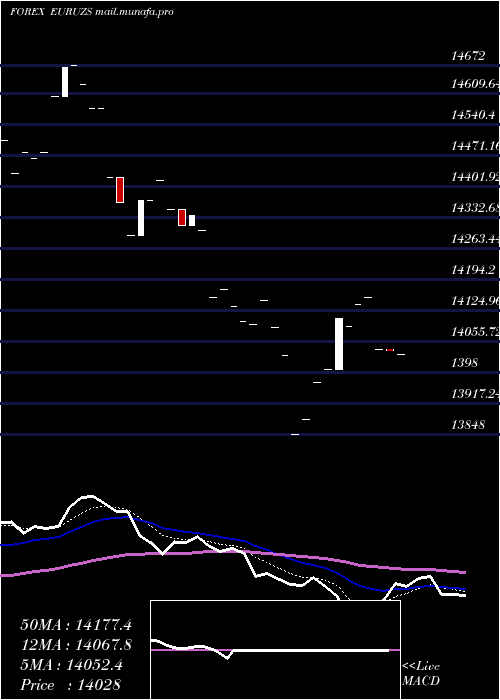Click the 5MA : 14052.4 readout
The image size is (500, 700).
[x=72, y=665]
